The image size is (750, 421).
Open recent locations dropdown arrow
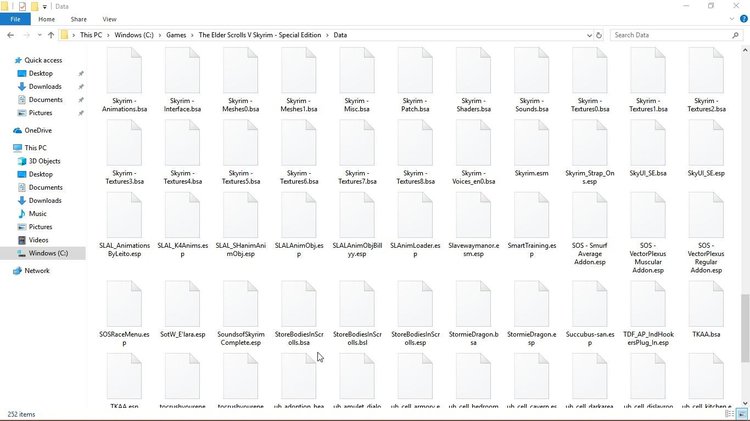(39, 35)
